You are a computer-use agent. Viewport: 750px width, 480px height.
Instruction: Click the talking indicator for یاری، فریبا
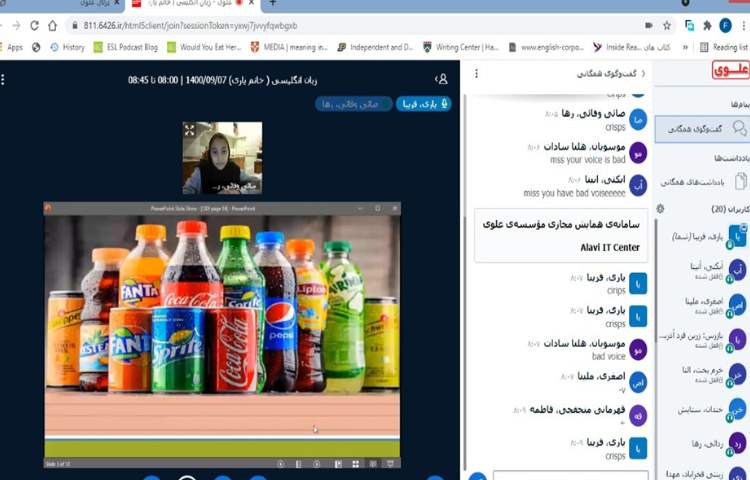click(x=424, y=104)
